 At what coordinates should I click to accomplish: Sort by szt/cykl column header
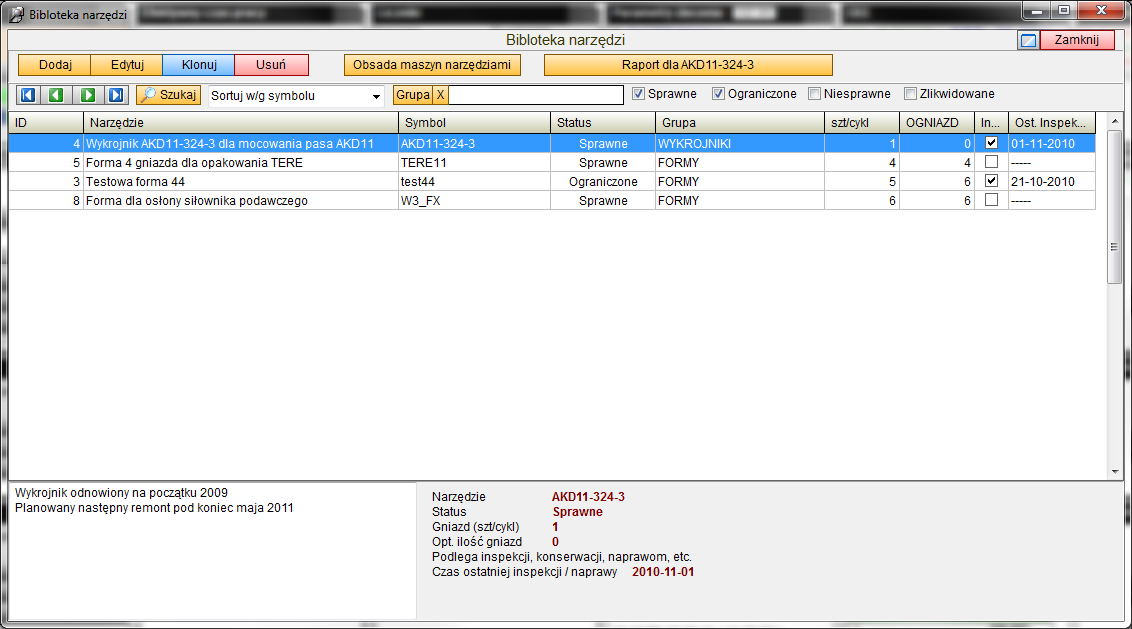pyautogui.click(x=862, y=123)
